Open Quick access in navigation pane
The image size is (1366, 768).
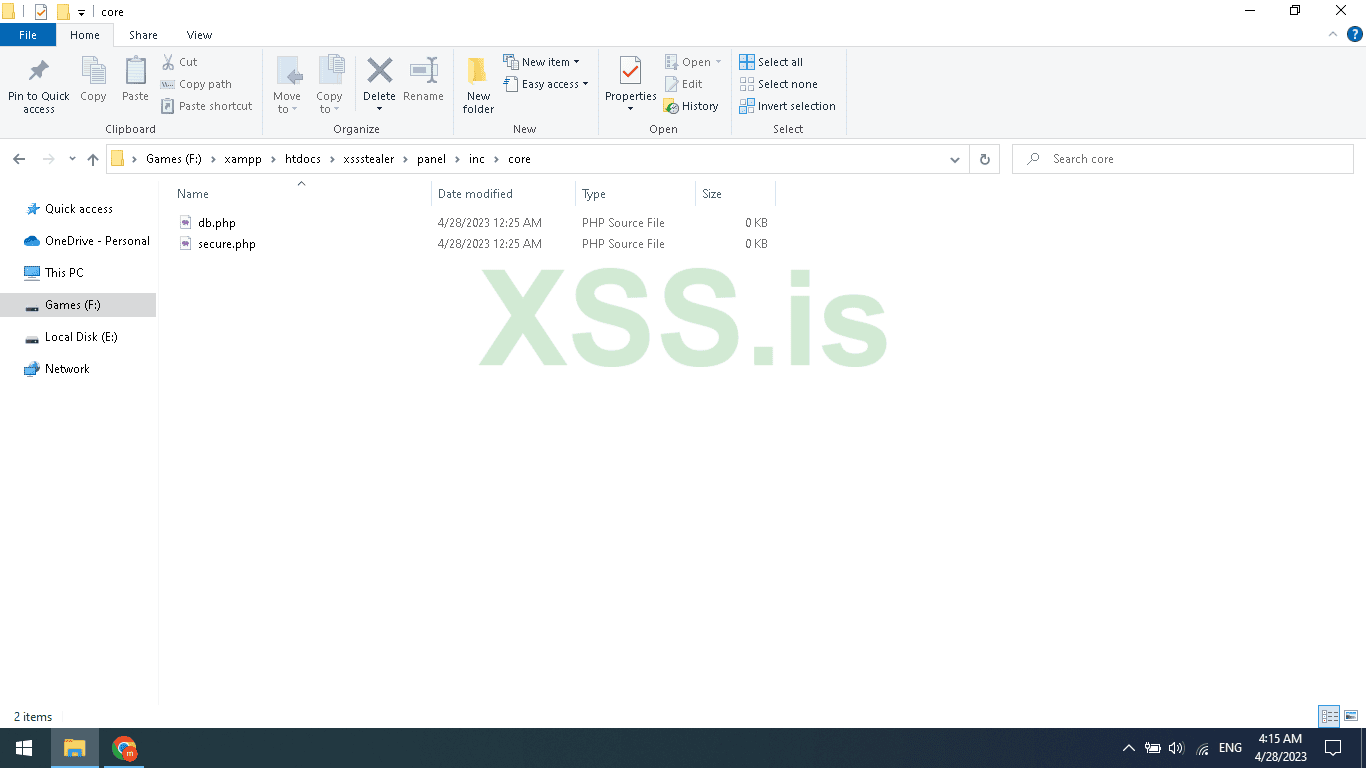point(78,209)
